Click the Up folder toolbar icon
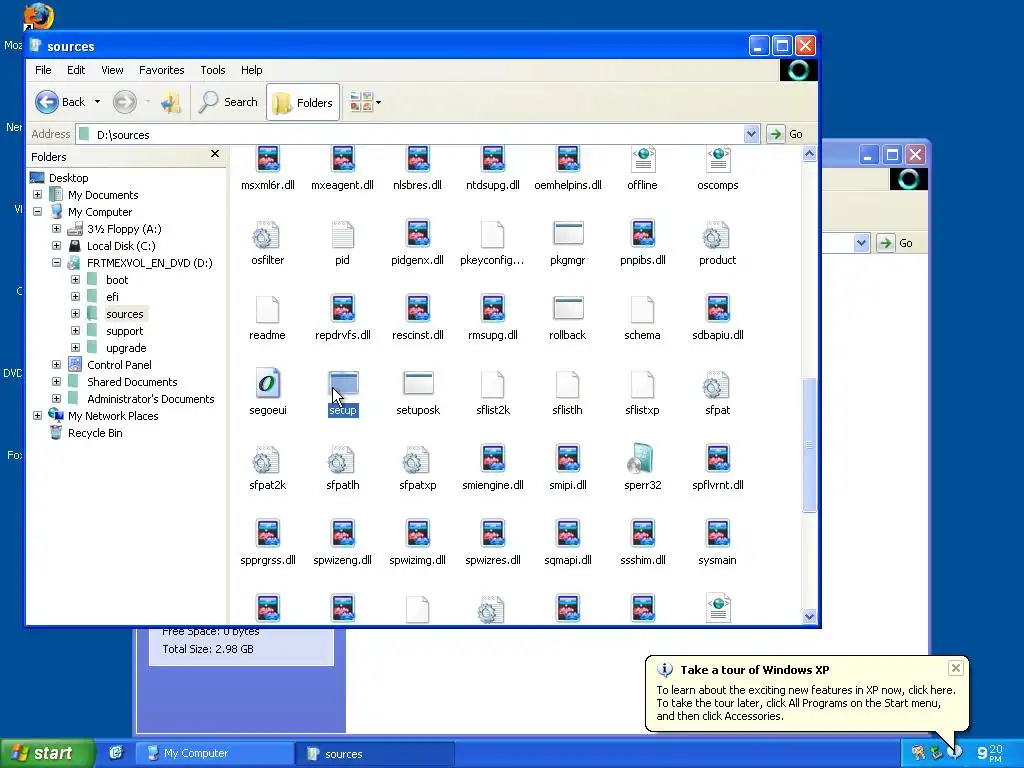Screen dimensions: 1024x768 click(171, 102)
